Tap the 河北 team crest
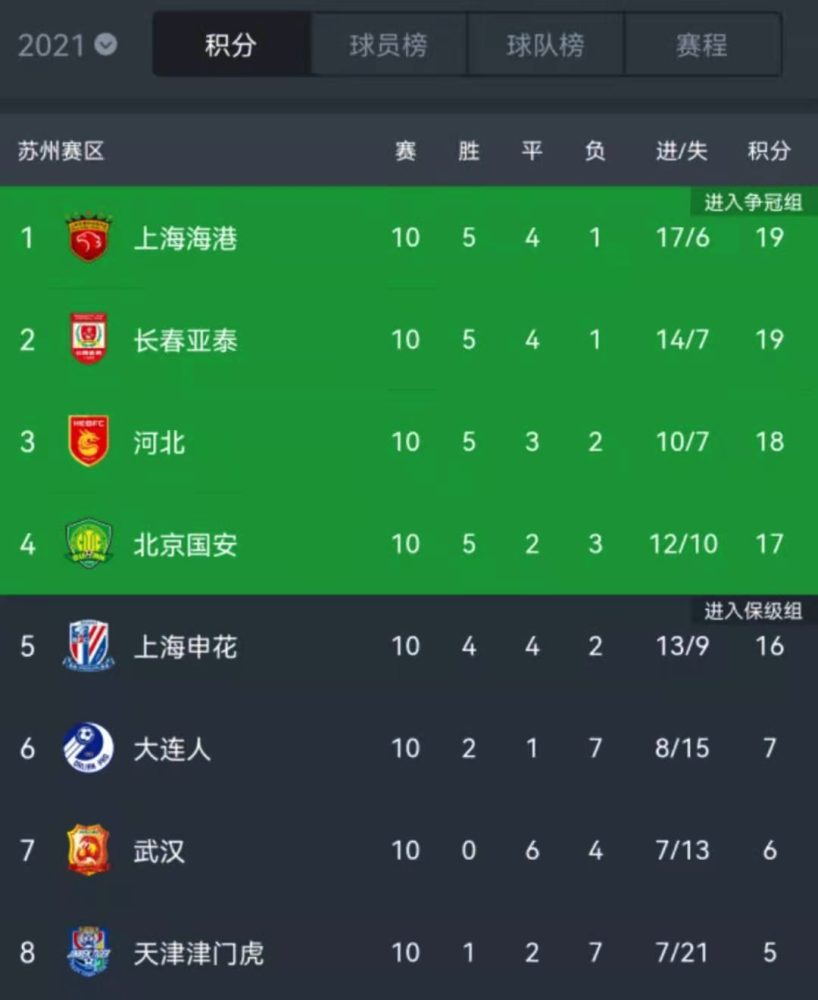The height and width of the screenshot is (1000, 818). click(89, 441)
